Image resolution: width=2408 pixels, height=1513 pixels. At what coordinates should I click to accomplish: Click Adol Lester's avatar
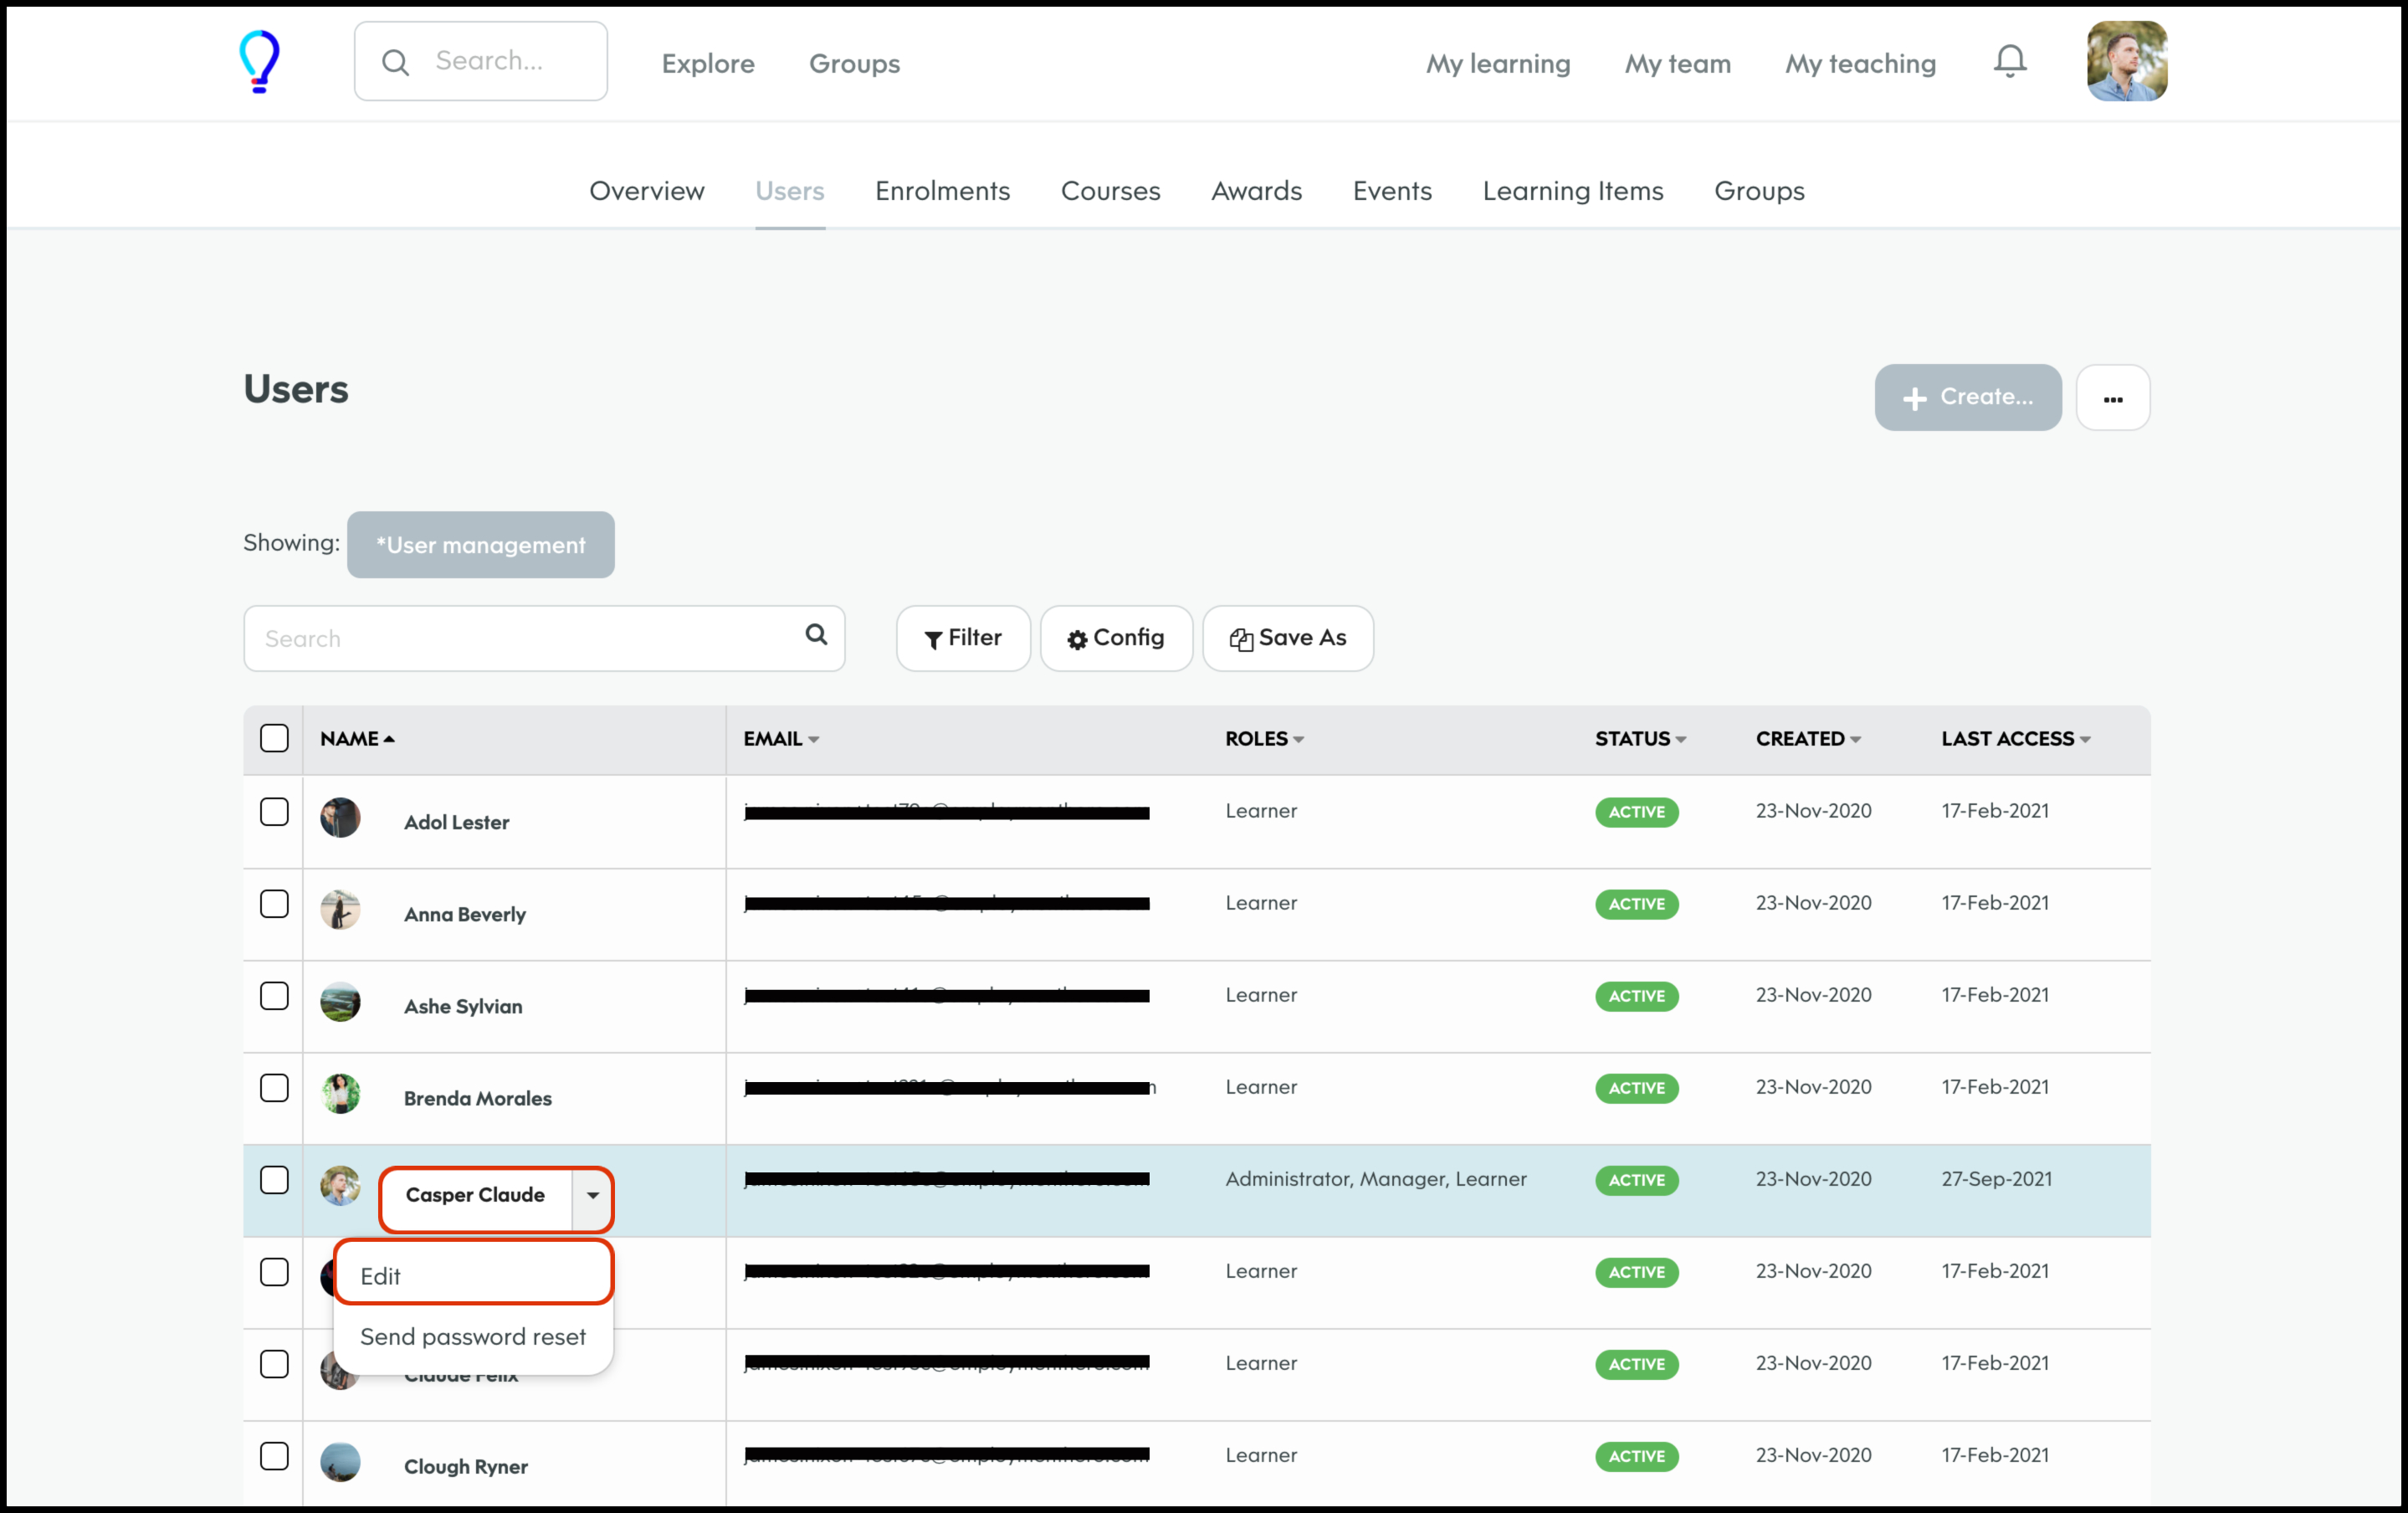click(x=340, y=818)
